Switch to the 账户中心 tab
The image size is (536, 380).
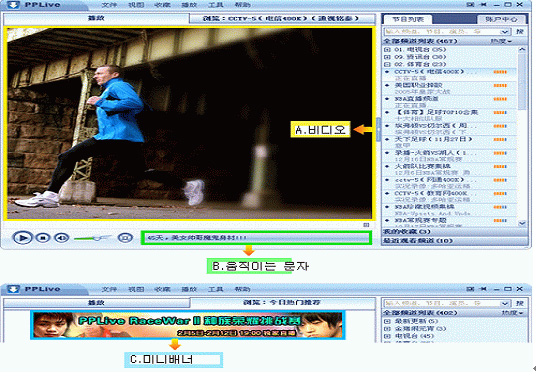(501, 19)
